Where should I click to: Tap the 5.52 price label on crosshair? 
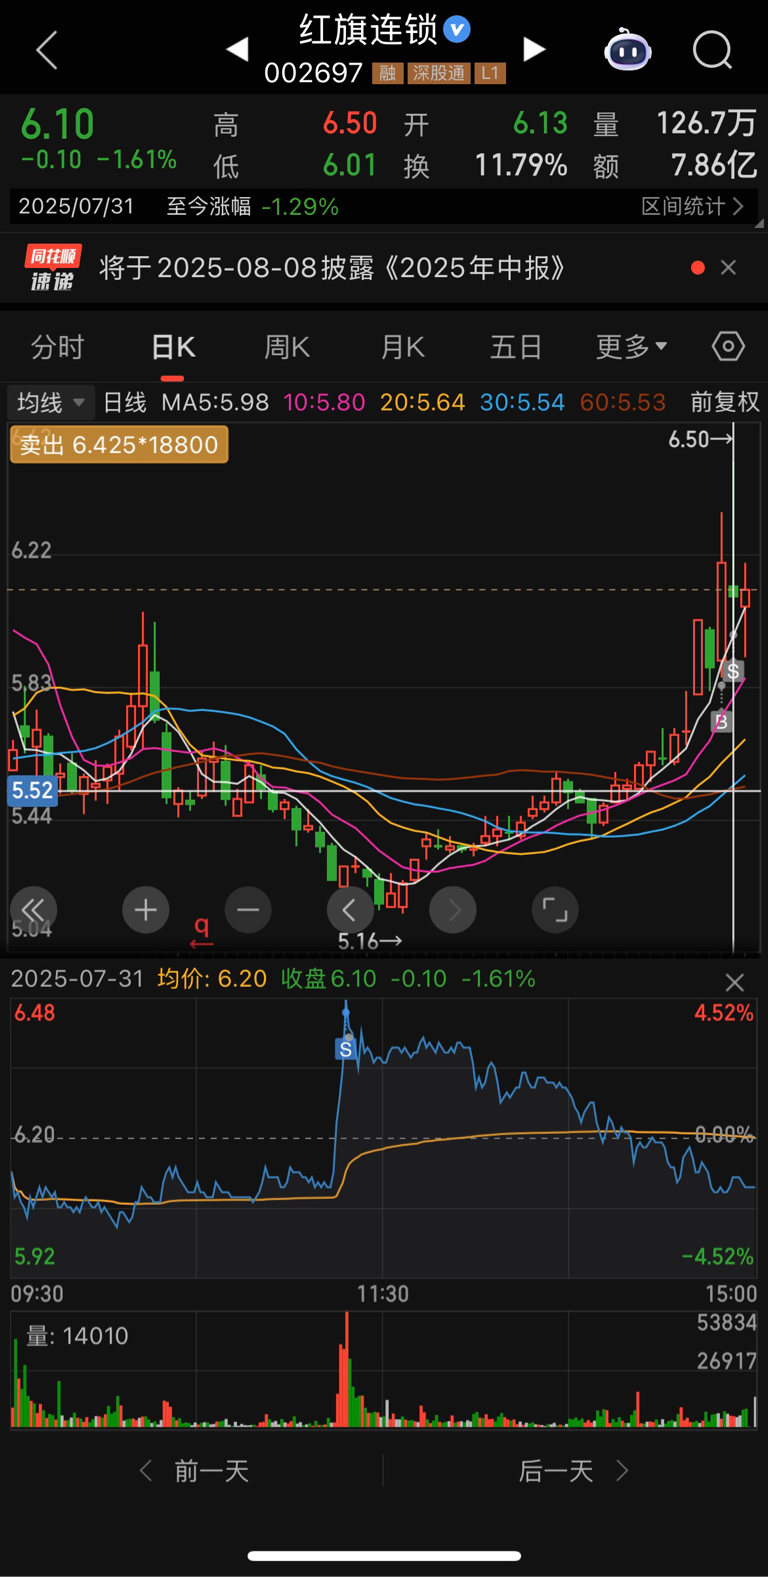coord(32,790)
